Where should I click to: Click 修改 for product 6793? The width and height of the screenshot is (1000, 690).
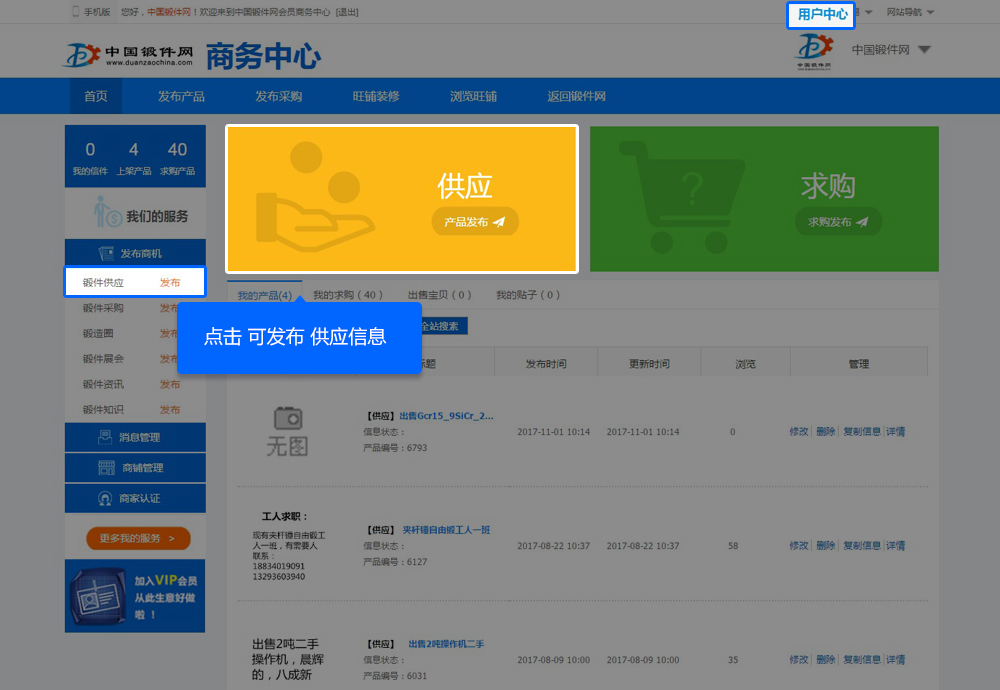pos(798,432)
